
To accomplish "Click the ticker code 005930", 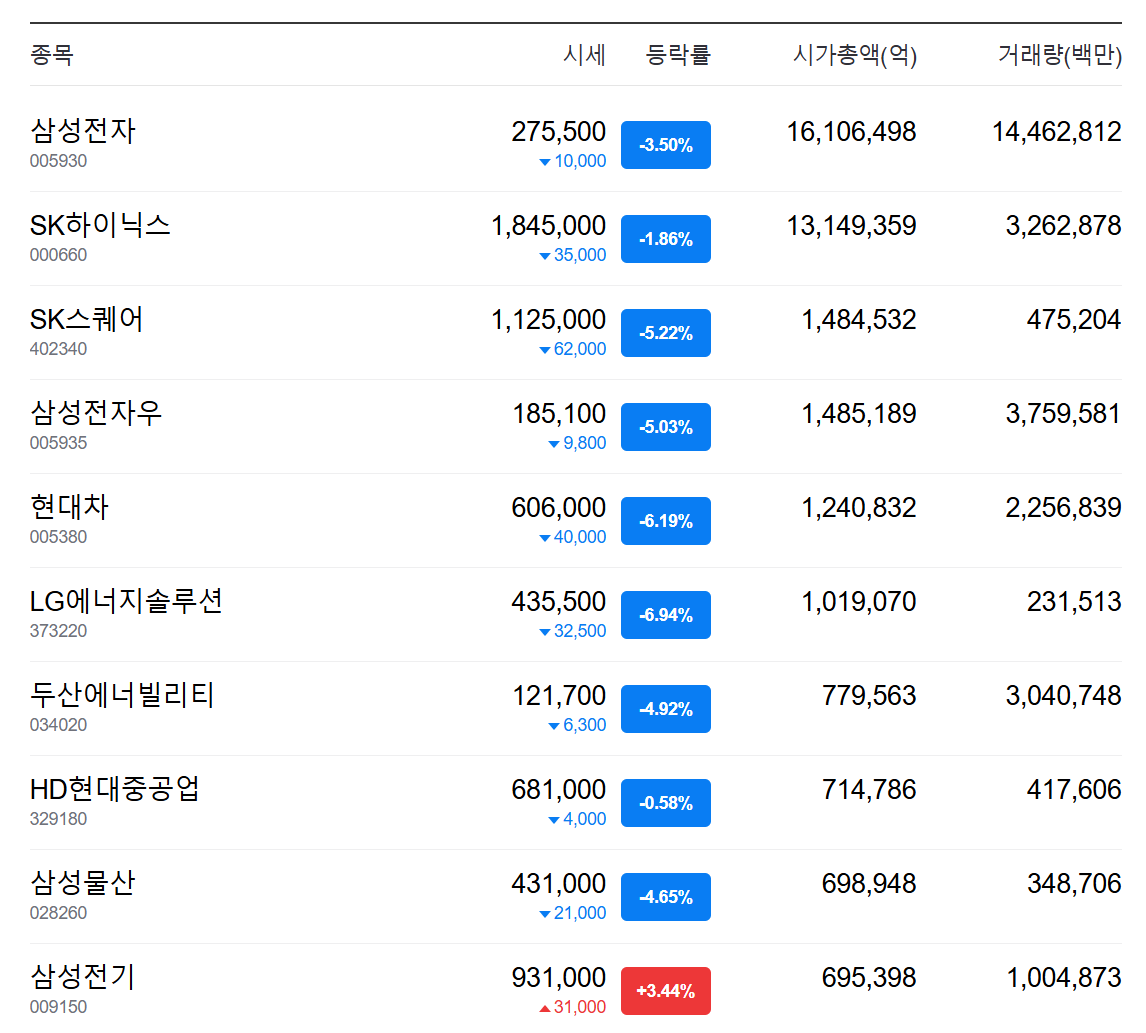I will [x=58, y=161].
